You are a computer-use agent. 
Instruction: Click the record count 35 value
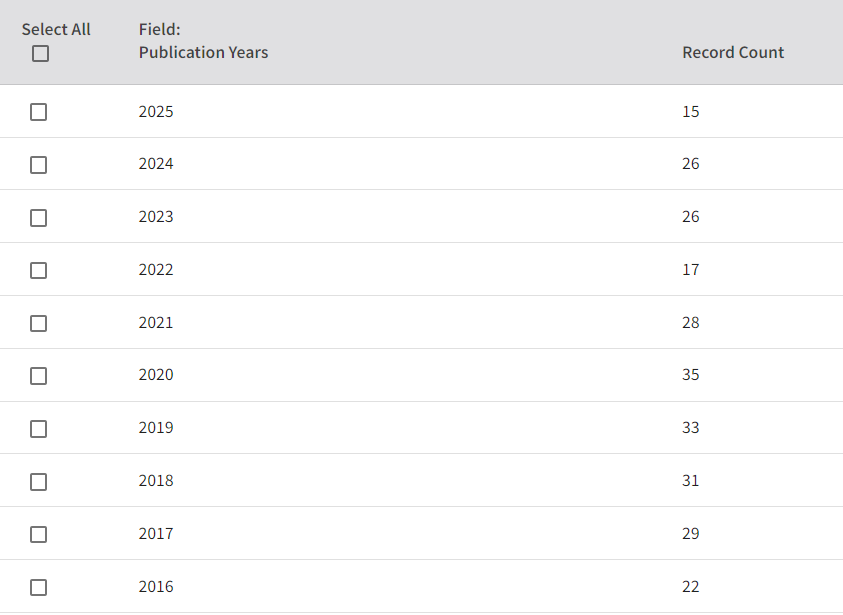click(x=691, y=374)
